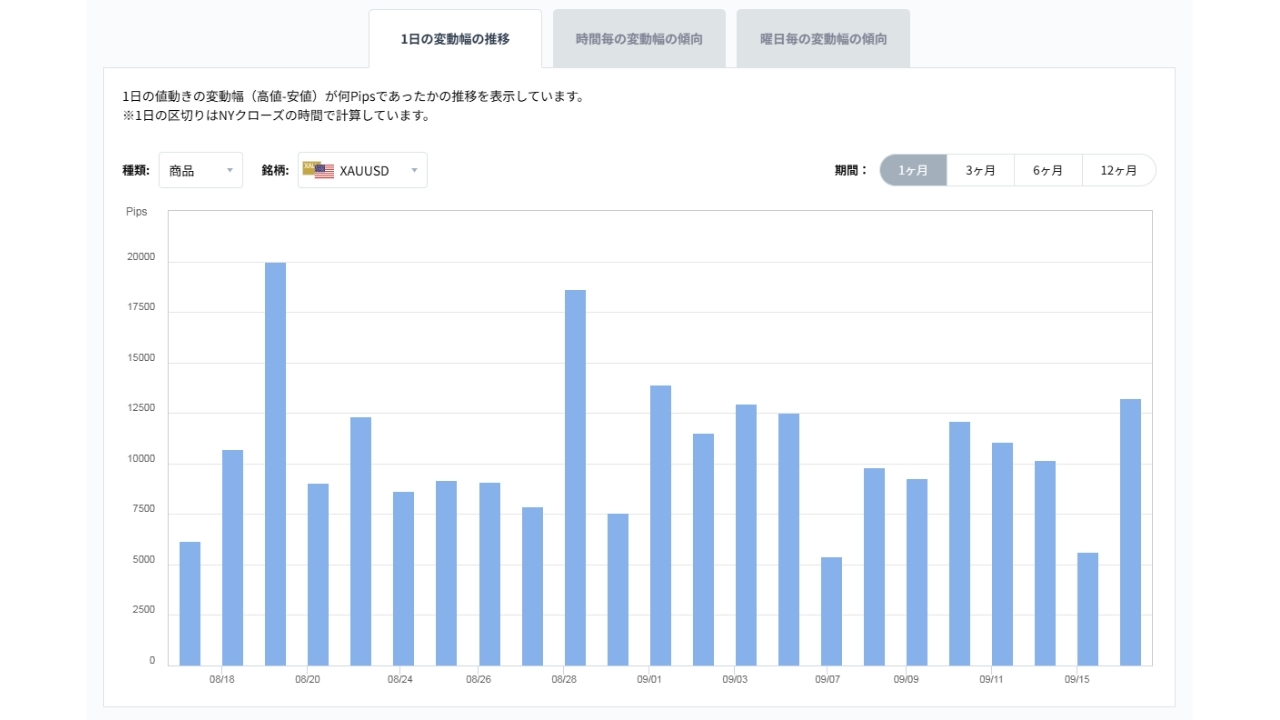Screen dimensions: 1280x720
Task: Switch to the 時間毎の変動幅の傾向 tab
Action: pyautogui.click(x=639, y=39)
